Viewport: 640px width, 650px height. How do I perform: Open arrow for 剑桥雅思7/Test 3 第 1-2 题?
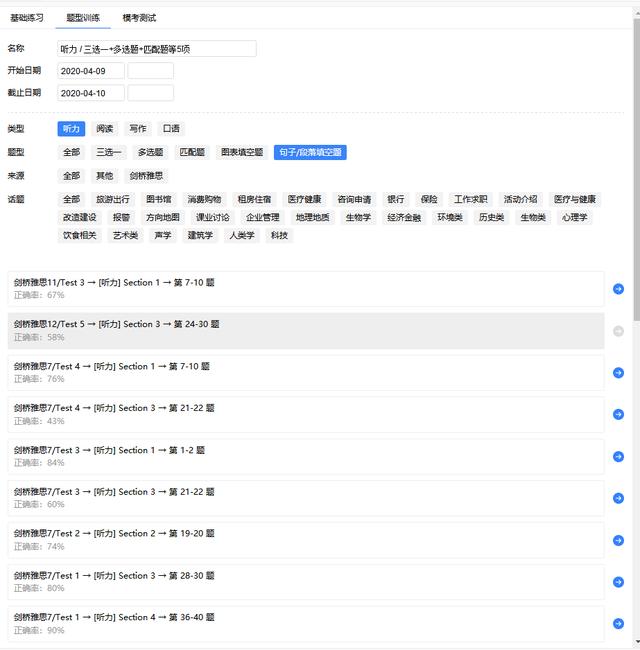(618, 457)
